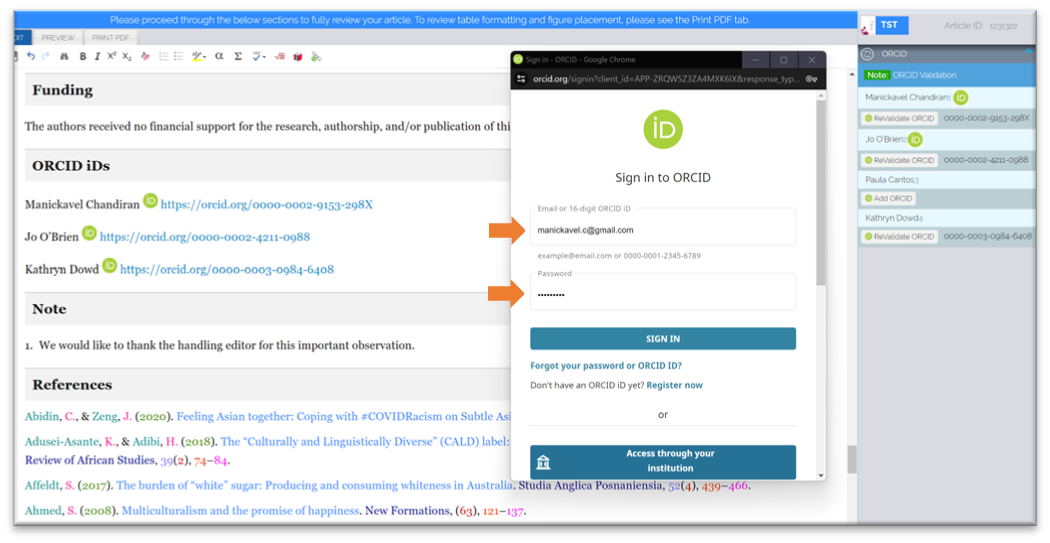Click the Forgot your password or ORCID ID link
1050x543 pixels.
(x=606, y=366)
